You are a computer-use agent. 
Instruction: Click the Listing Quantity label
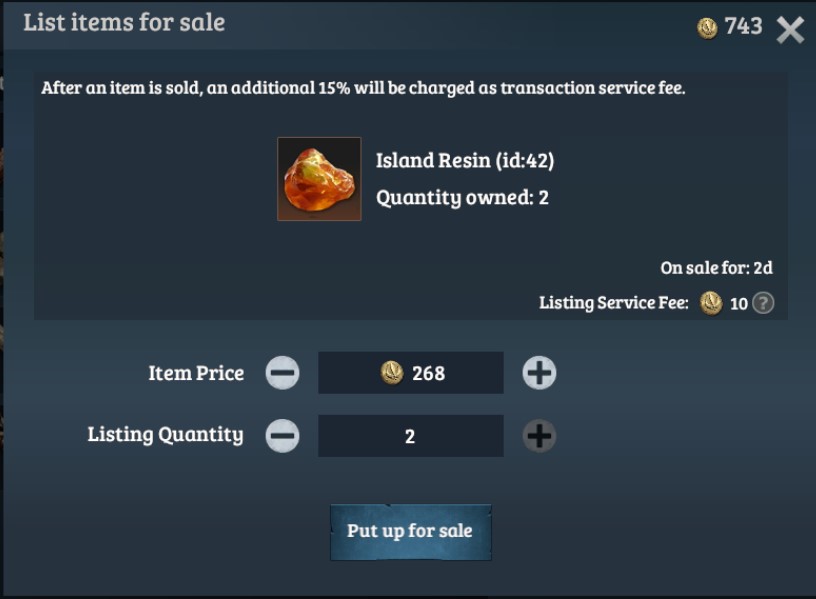[165, 434]
